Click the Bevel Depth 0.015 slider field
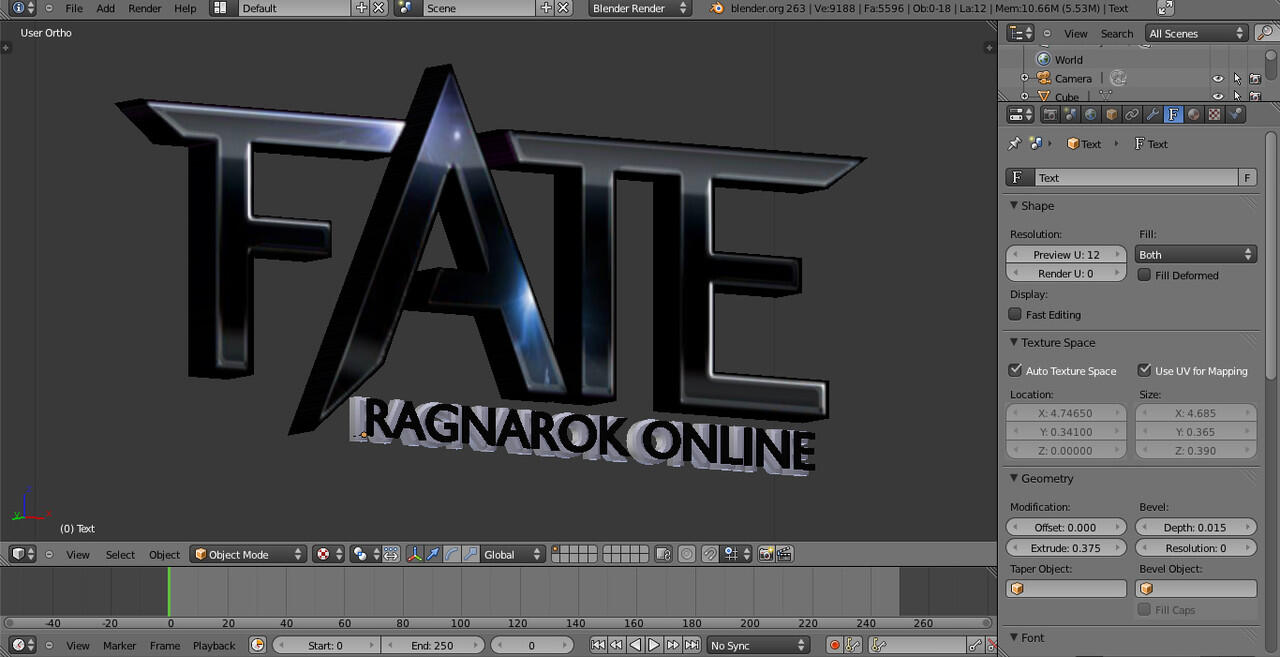The width and height of the screenshot is (1280, 657). tap(1196, 527)
